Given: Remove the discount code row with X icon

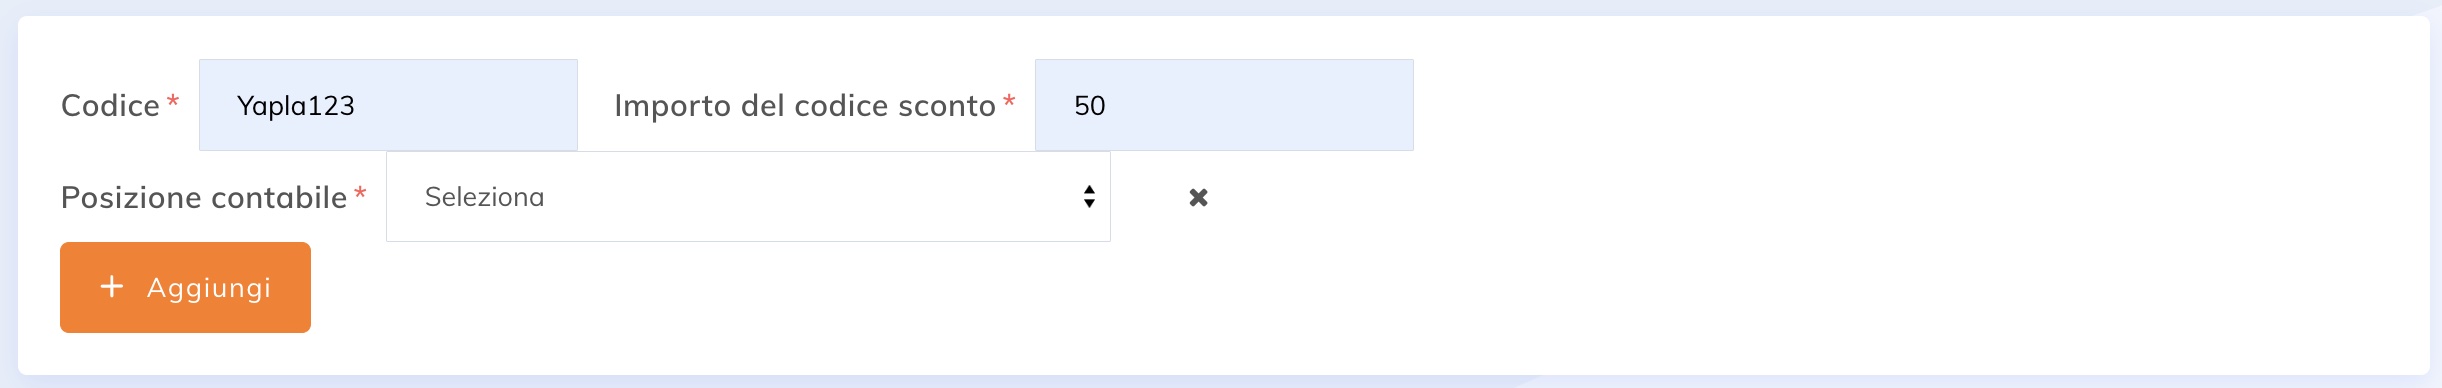Looking at the screenshot, I should pos(1198,197).
